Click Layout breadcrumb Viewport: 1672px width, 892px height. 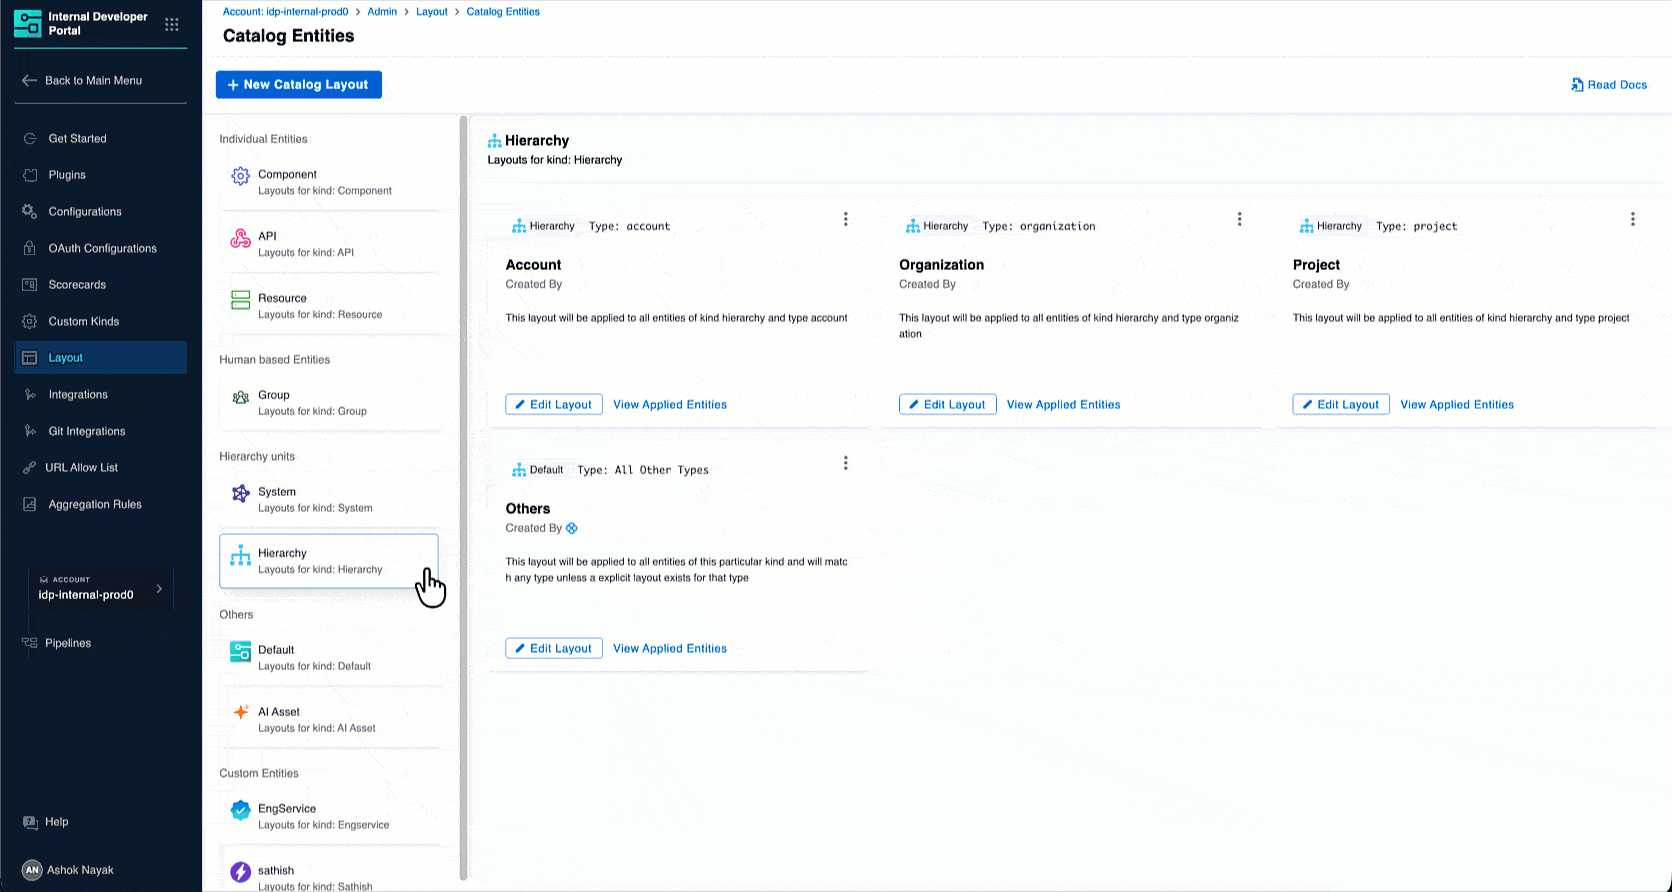pyautogui.click(x=432, y=12)
